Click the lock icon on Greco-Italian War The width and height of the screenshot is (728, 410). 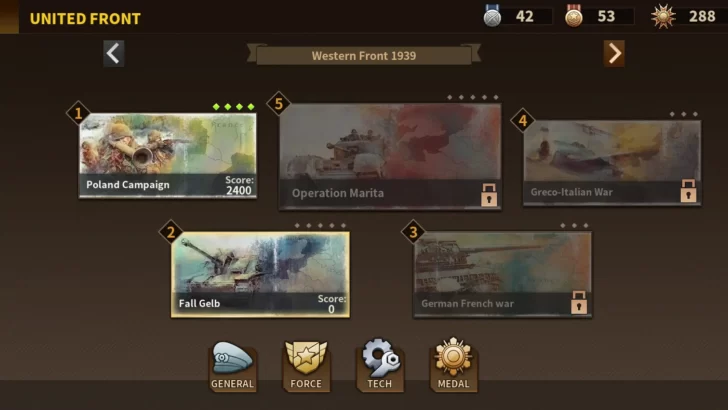[x=688, y=190]
